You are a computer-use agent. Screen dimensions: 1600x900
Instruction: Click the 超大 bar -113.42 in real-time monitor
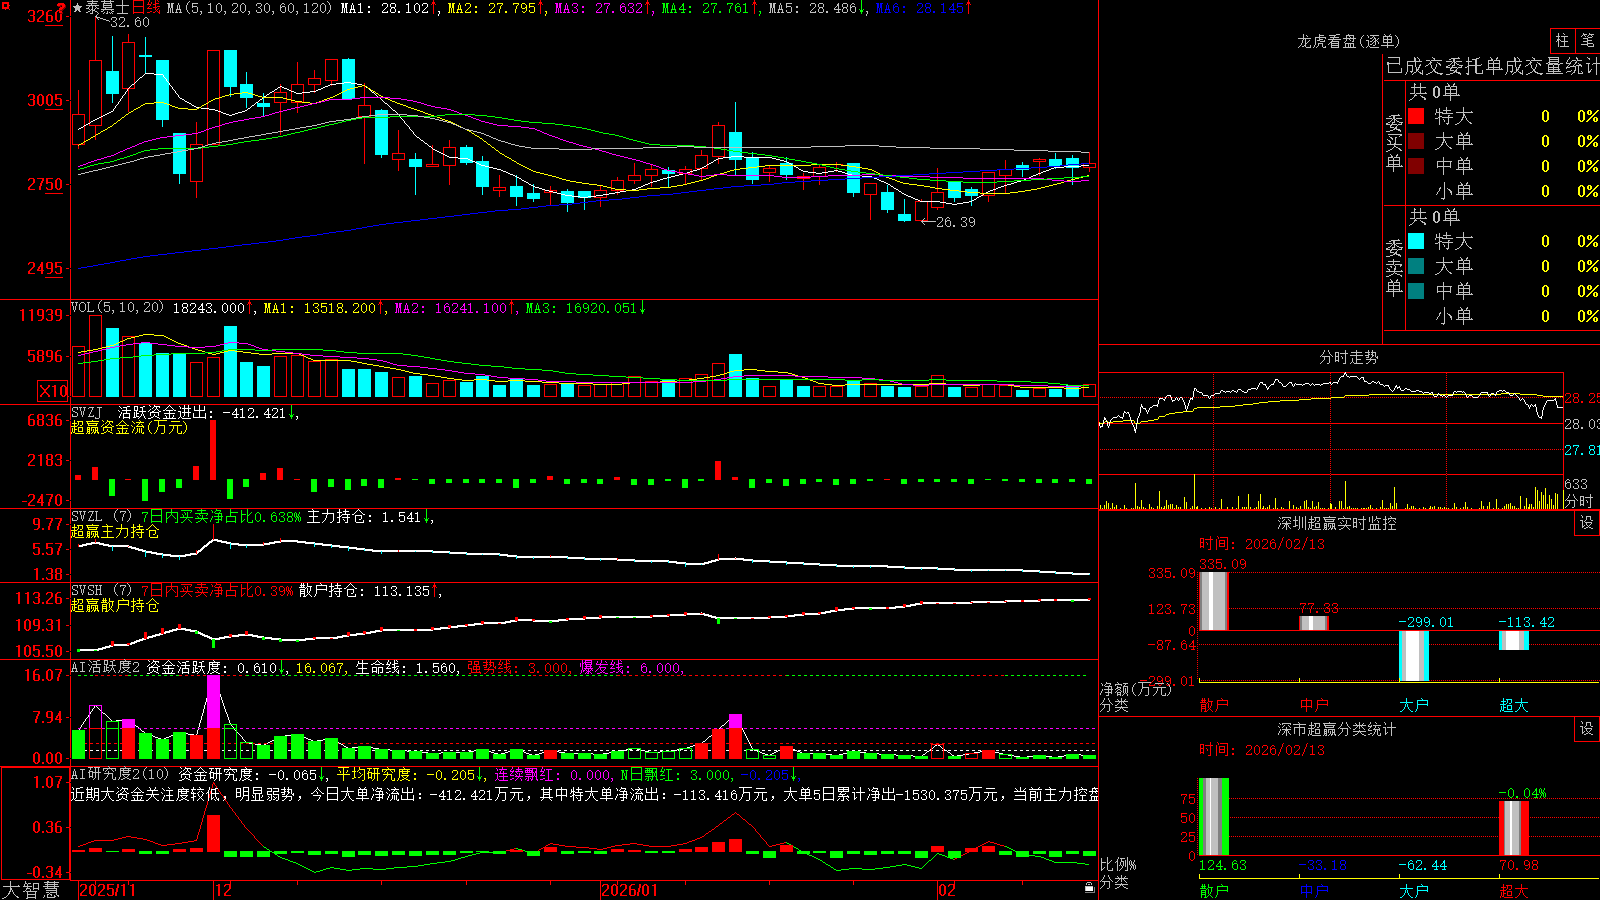[x=1514, y=640]
